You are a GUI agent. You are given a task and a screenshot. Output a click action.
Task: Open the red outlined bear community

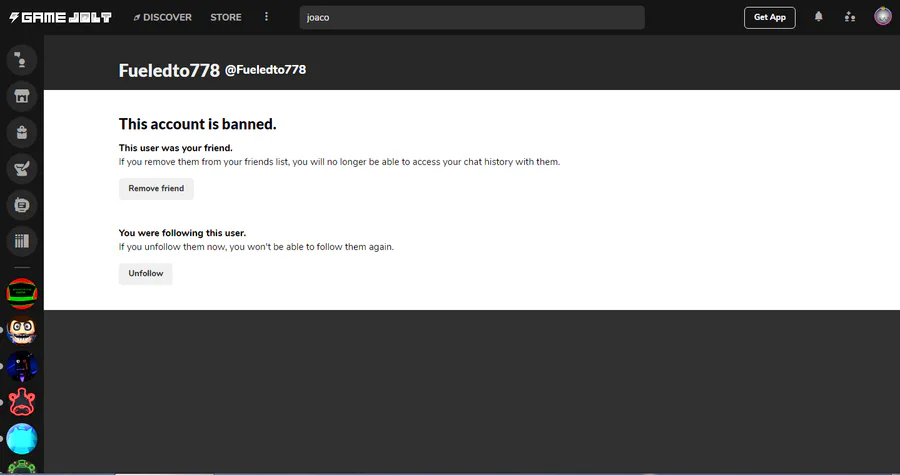(22, 402)
